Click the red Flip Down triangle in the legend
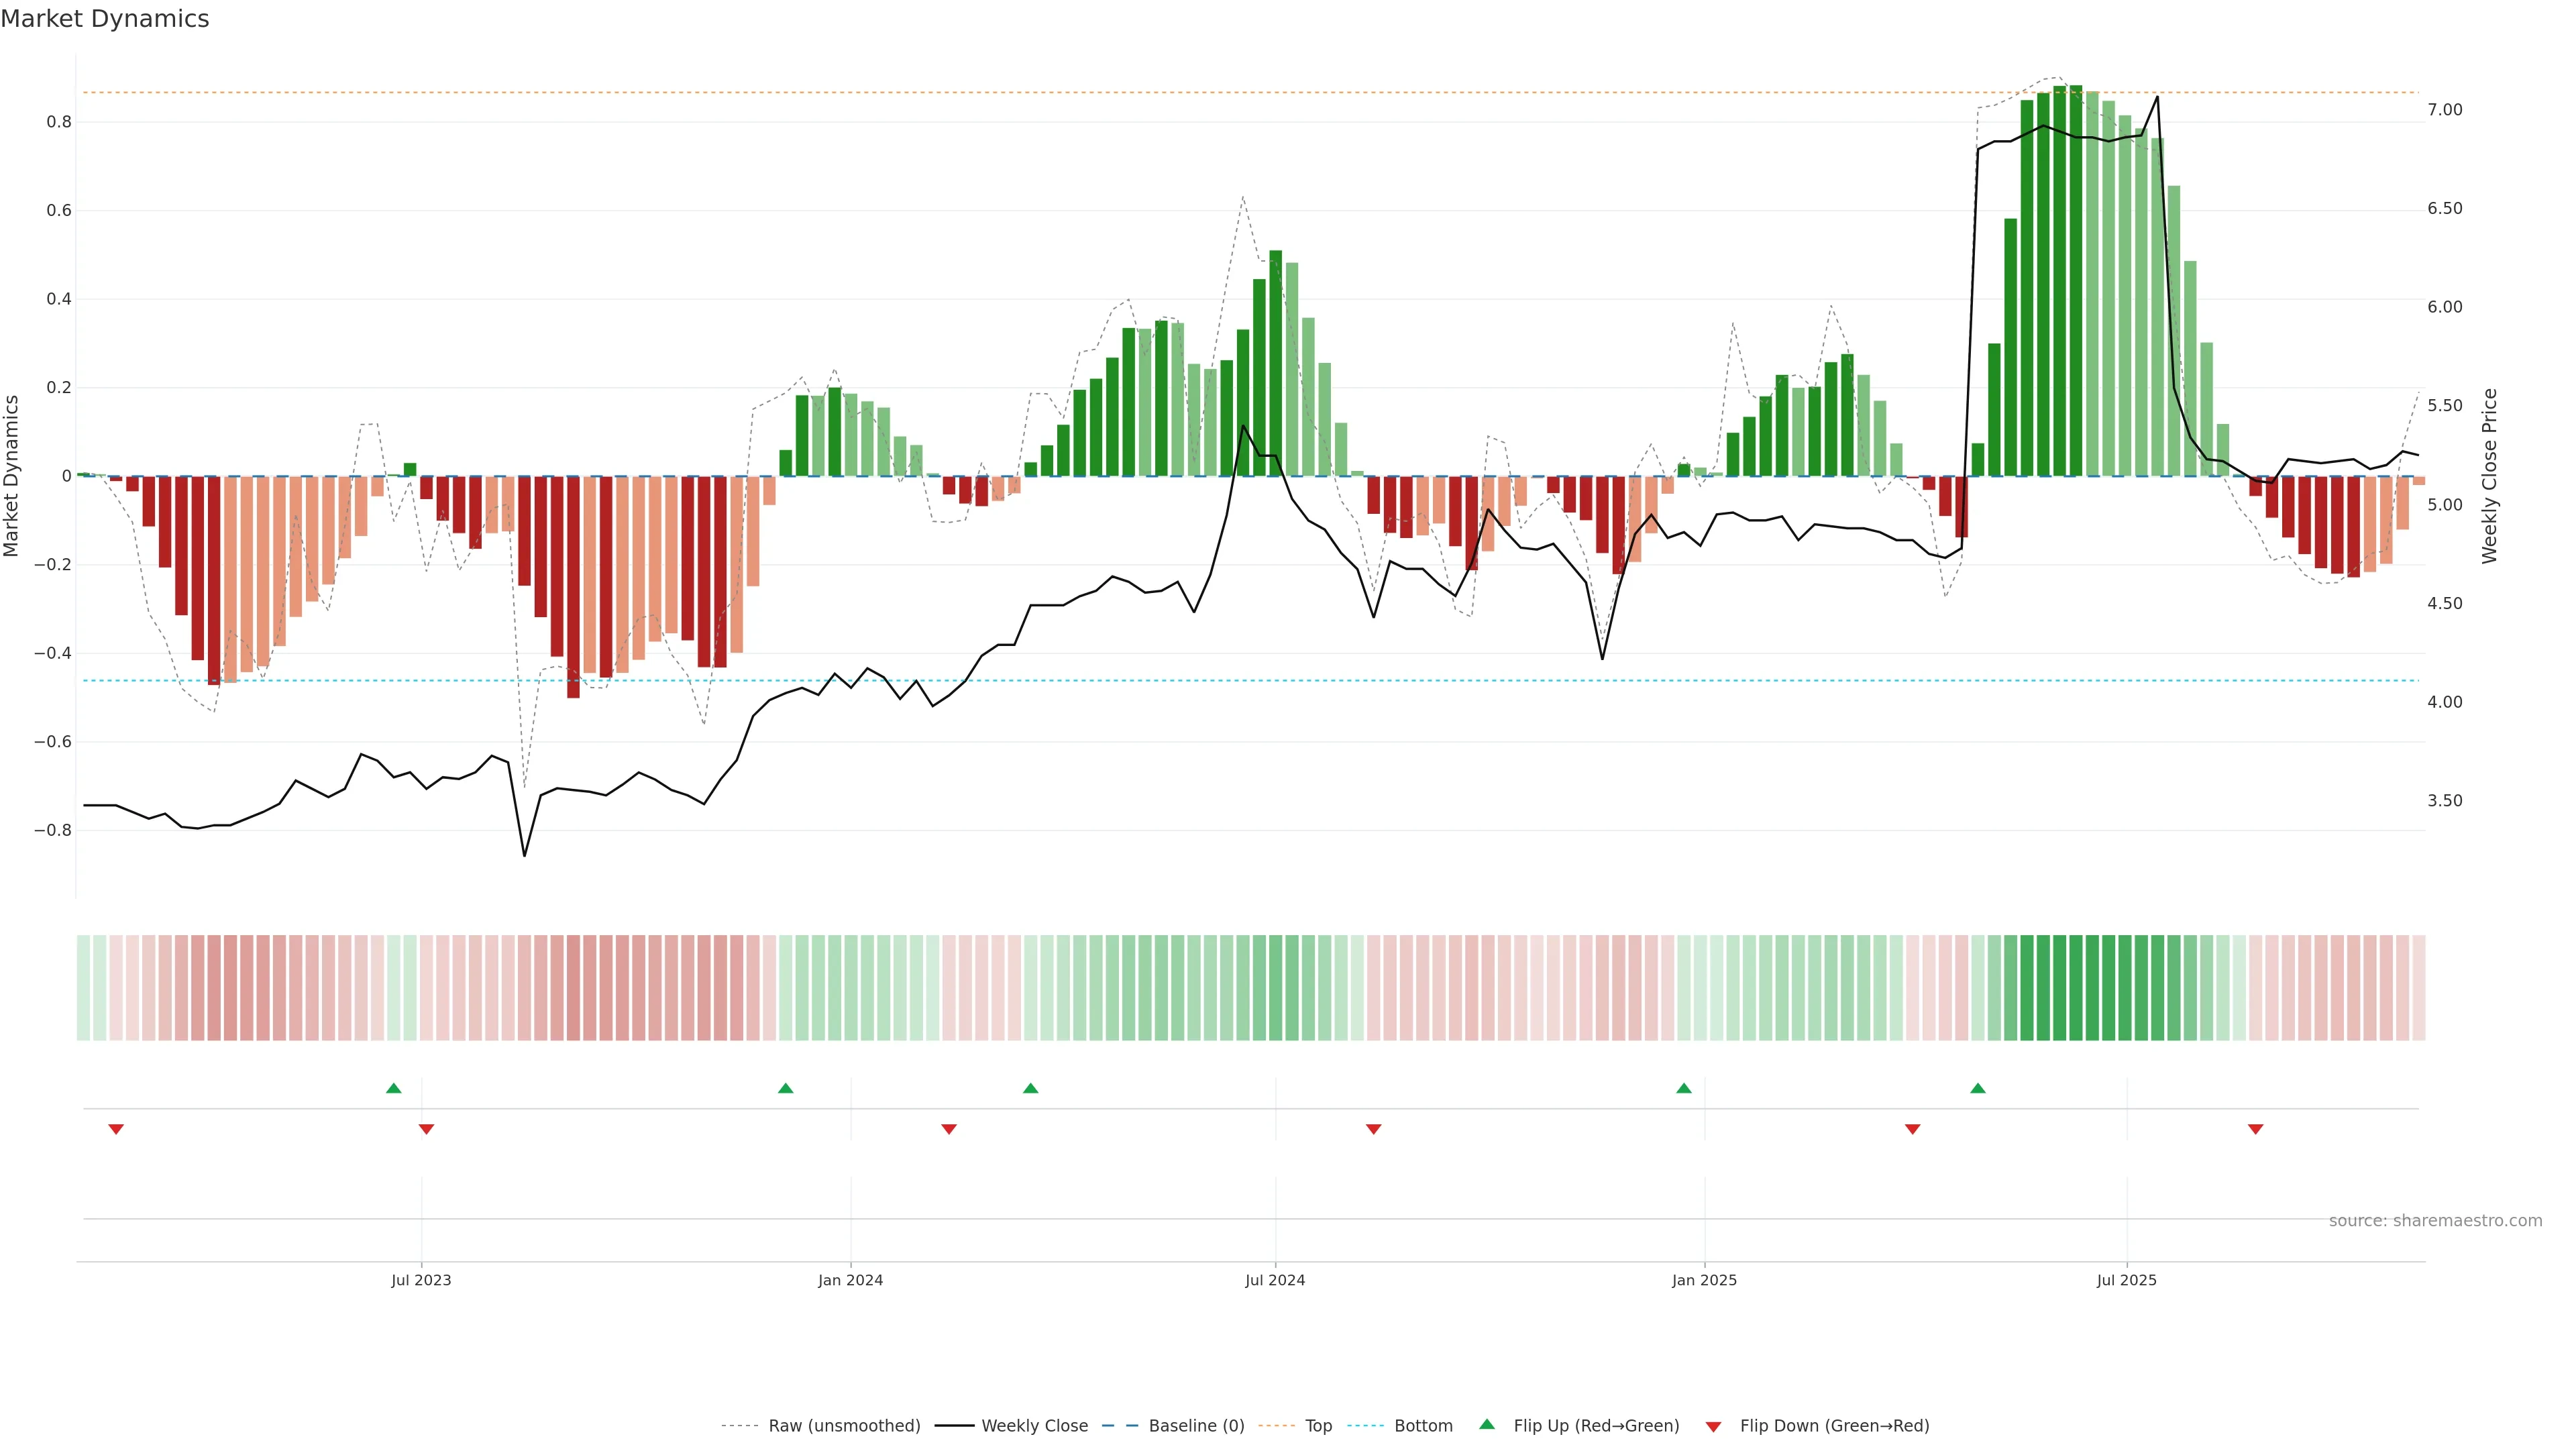This screenshot has width=2576, height=1449. (1713, 1426)
